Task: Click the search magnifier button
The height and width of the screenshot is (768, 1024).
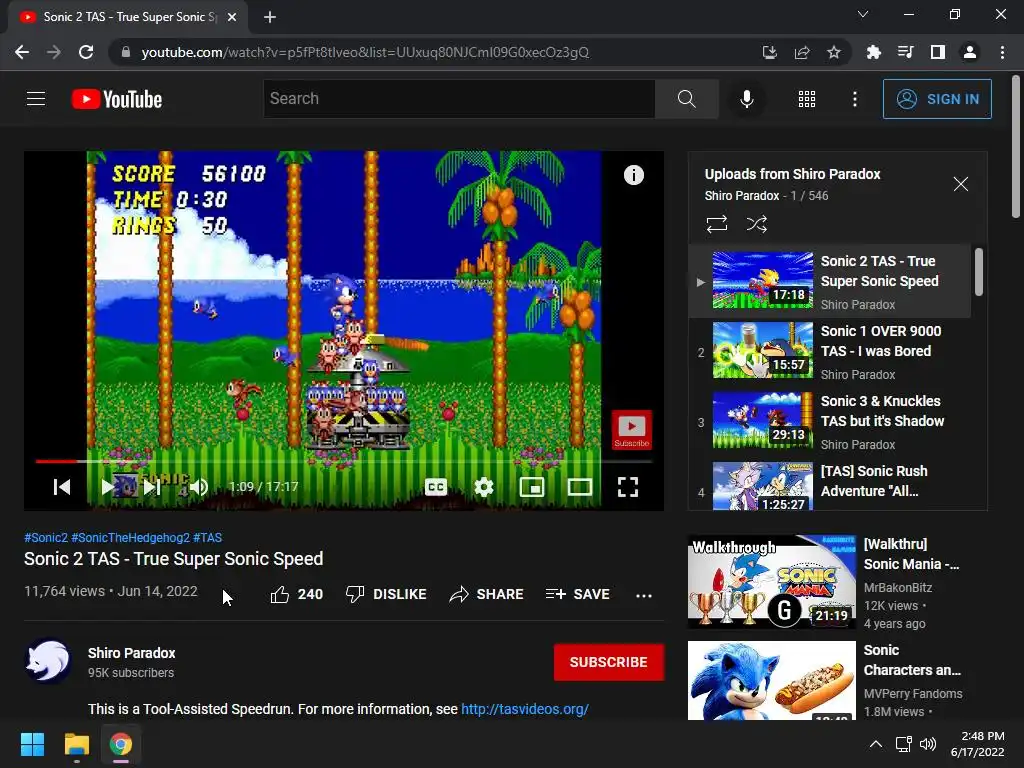Action: (686, 99)
